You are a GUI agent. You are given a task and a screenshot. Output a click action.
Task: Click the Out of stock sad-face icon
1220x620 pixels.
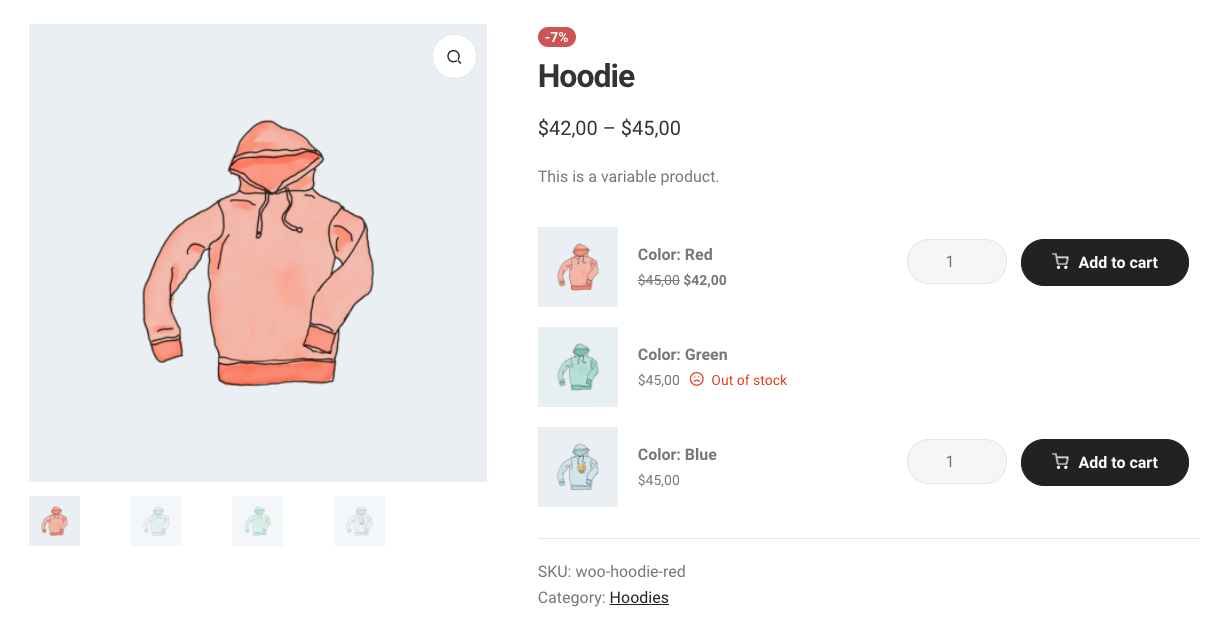[x=697, y=380]
